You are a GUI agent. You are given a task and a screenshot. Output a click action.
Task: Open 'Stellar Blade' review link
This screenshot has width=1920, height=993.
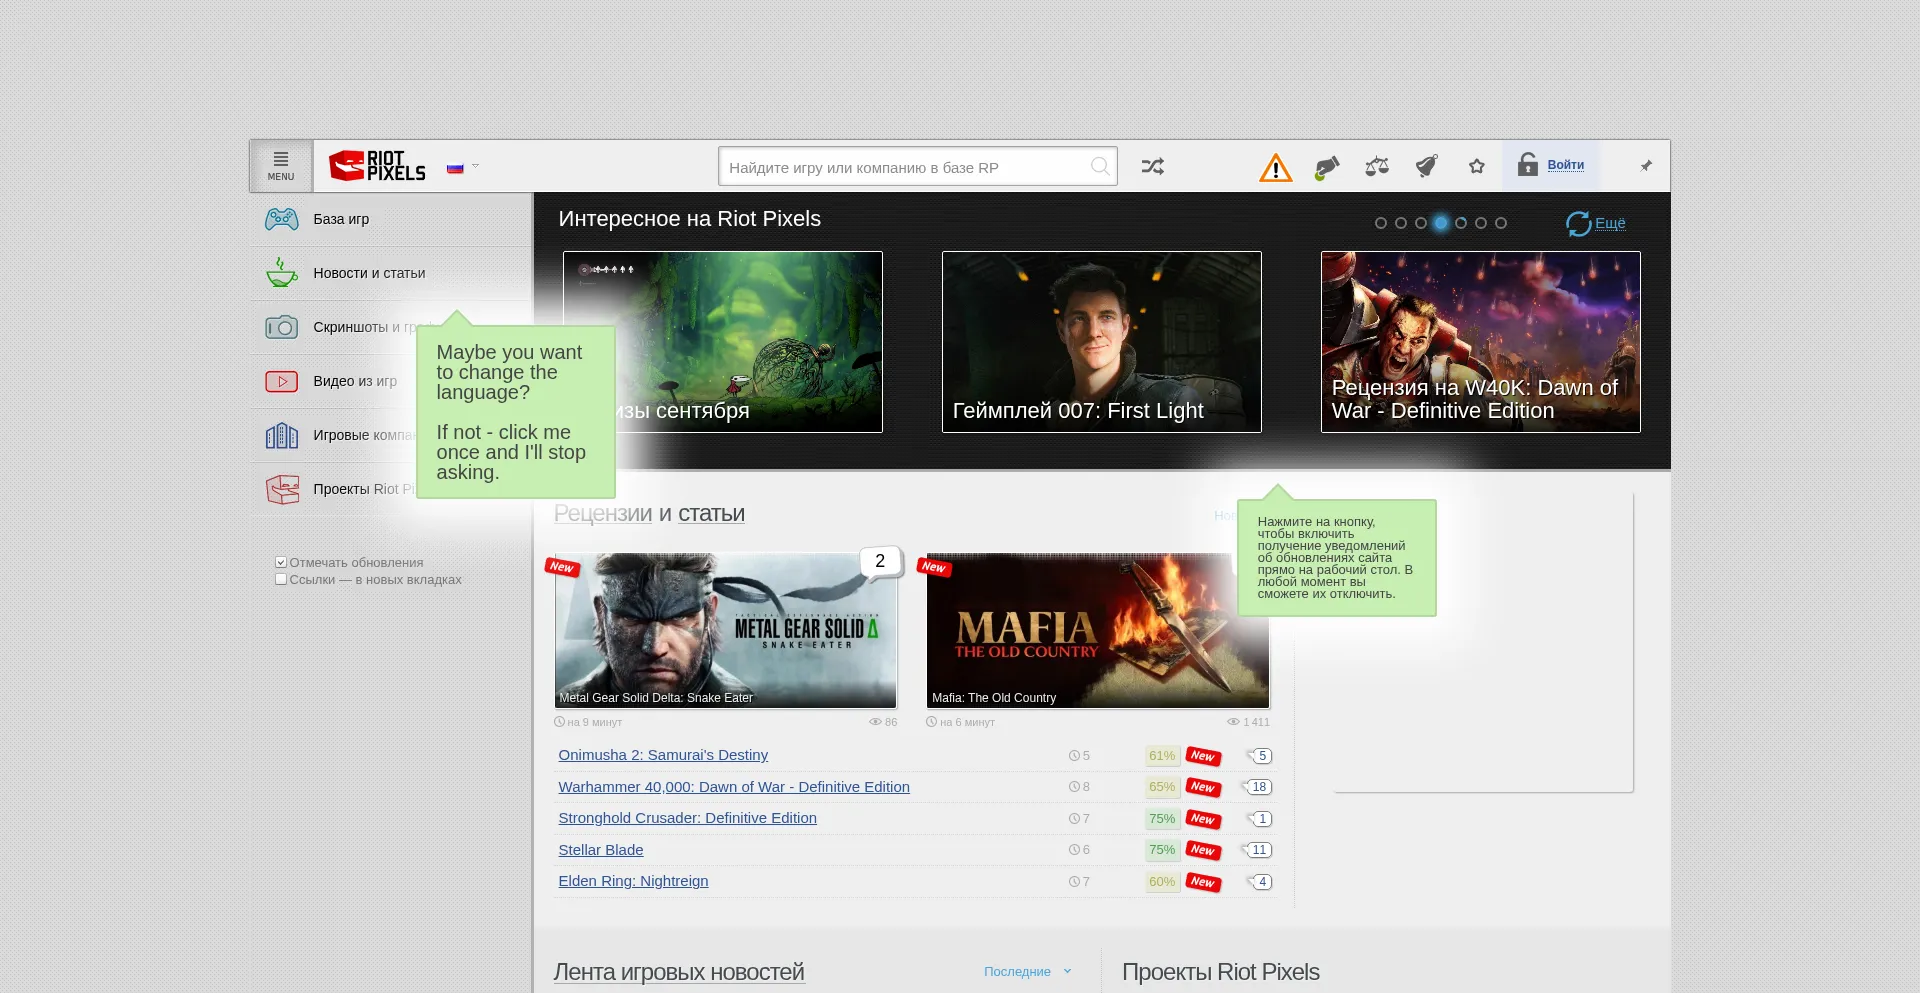(x=600, y=850)
